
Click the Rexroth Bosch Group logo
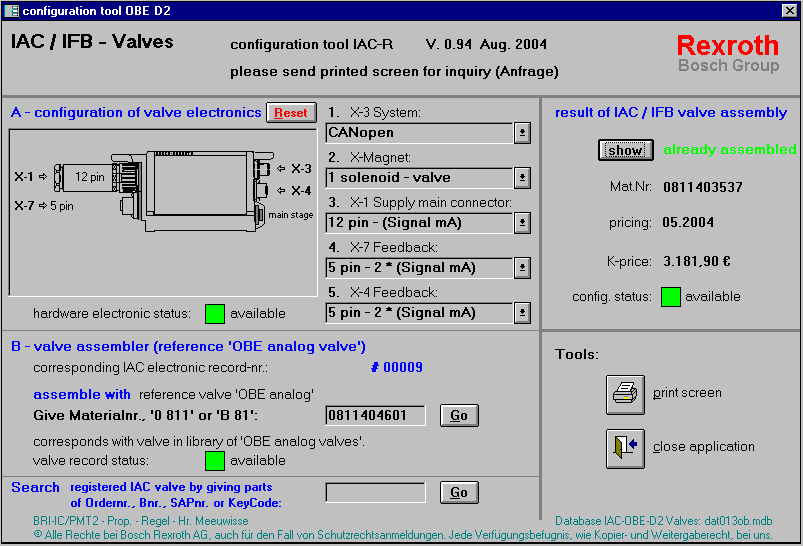pyautogui.click(x=728, y=53)
